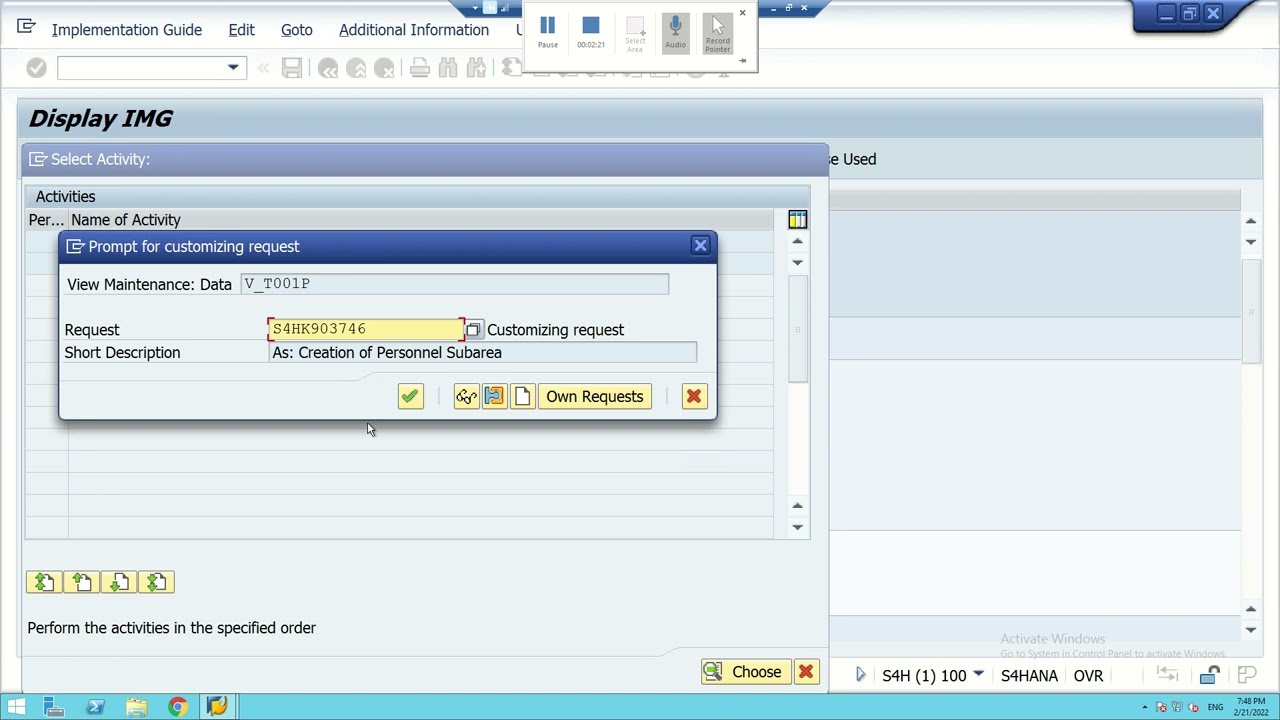Close the screen recorder toolbar
Image resolution: width=1280 pixels, height=720 pixels.
[742, 13]
